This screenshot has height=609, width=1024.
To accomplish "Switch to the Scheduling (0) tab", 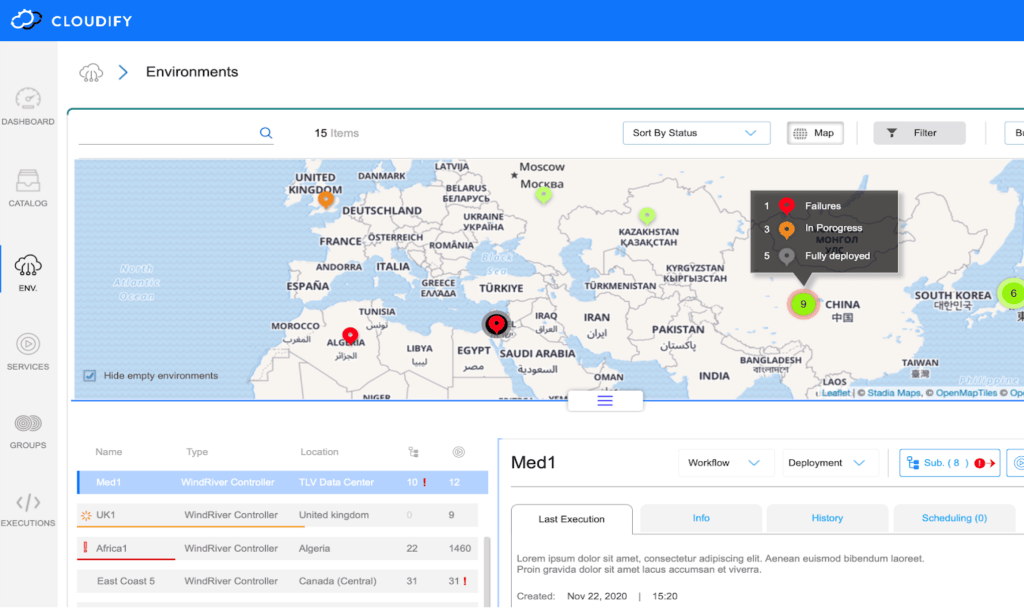I will tap(954, 518).
